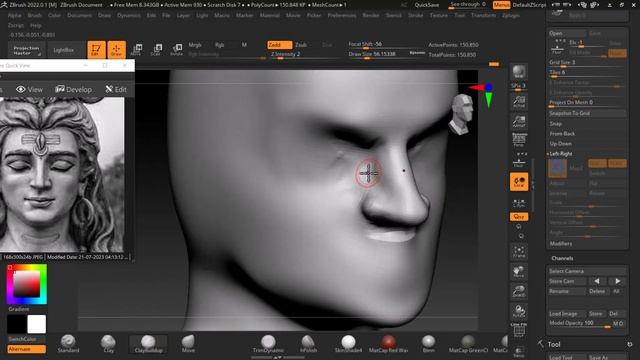This screenshot has height=360, width=640.
Task: Click the QuickSave button
Action: point(427,5)
